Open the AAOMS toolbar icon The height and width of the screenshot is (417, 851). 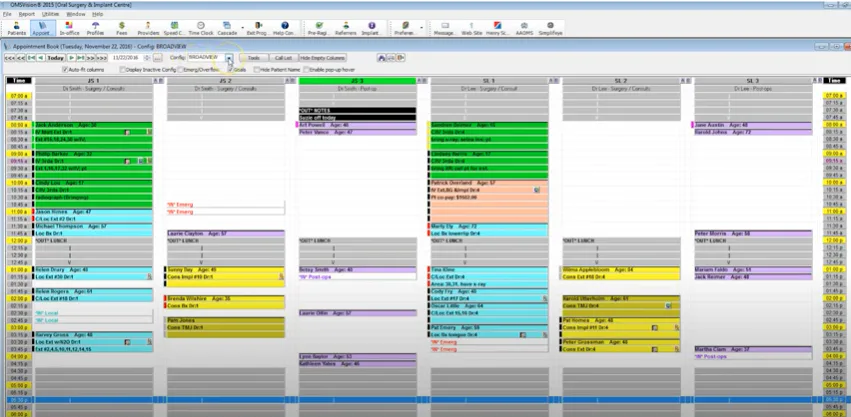pyautogui.click(x=524, y=28)
